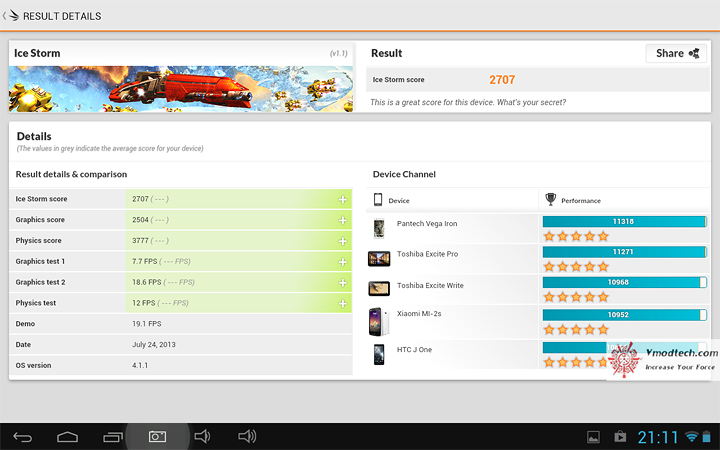The image size is (720, 450).
Task: Expand the Physics test row
Action: 343,304
